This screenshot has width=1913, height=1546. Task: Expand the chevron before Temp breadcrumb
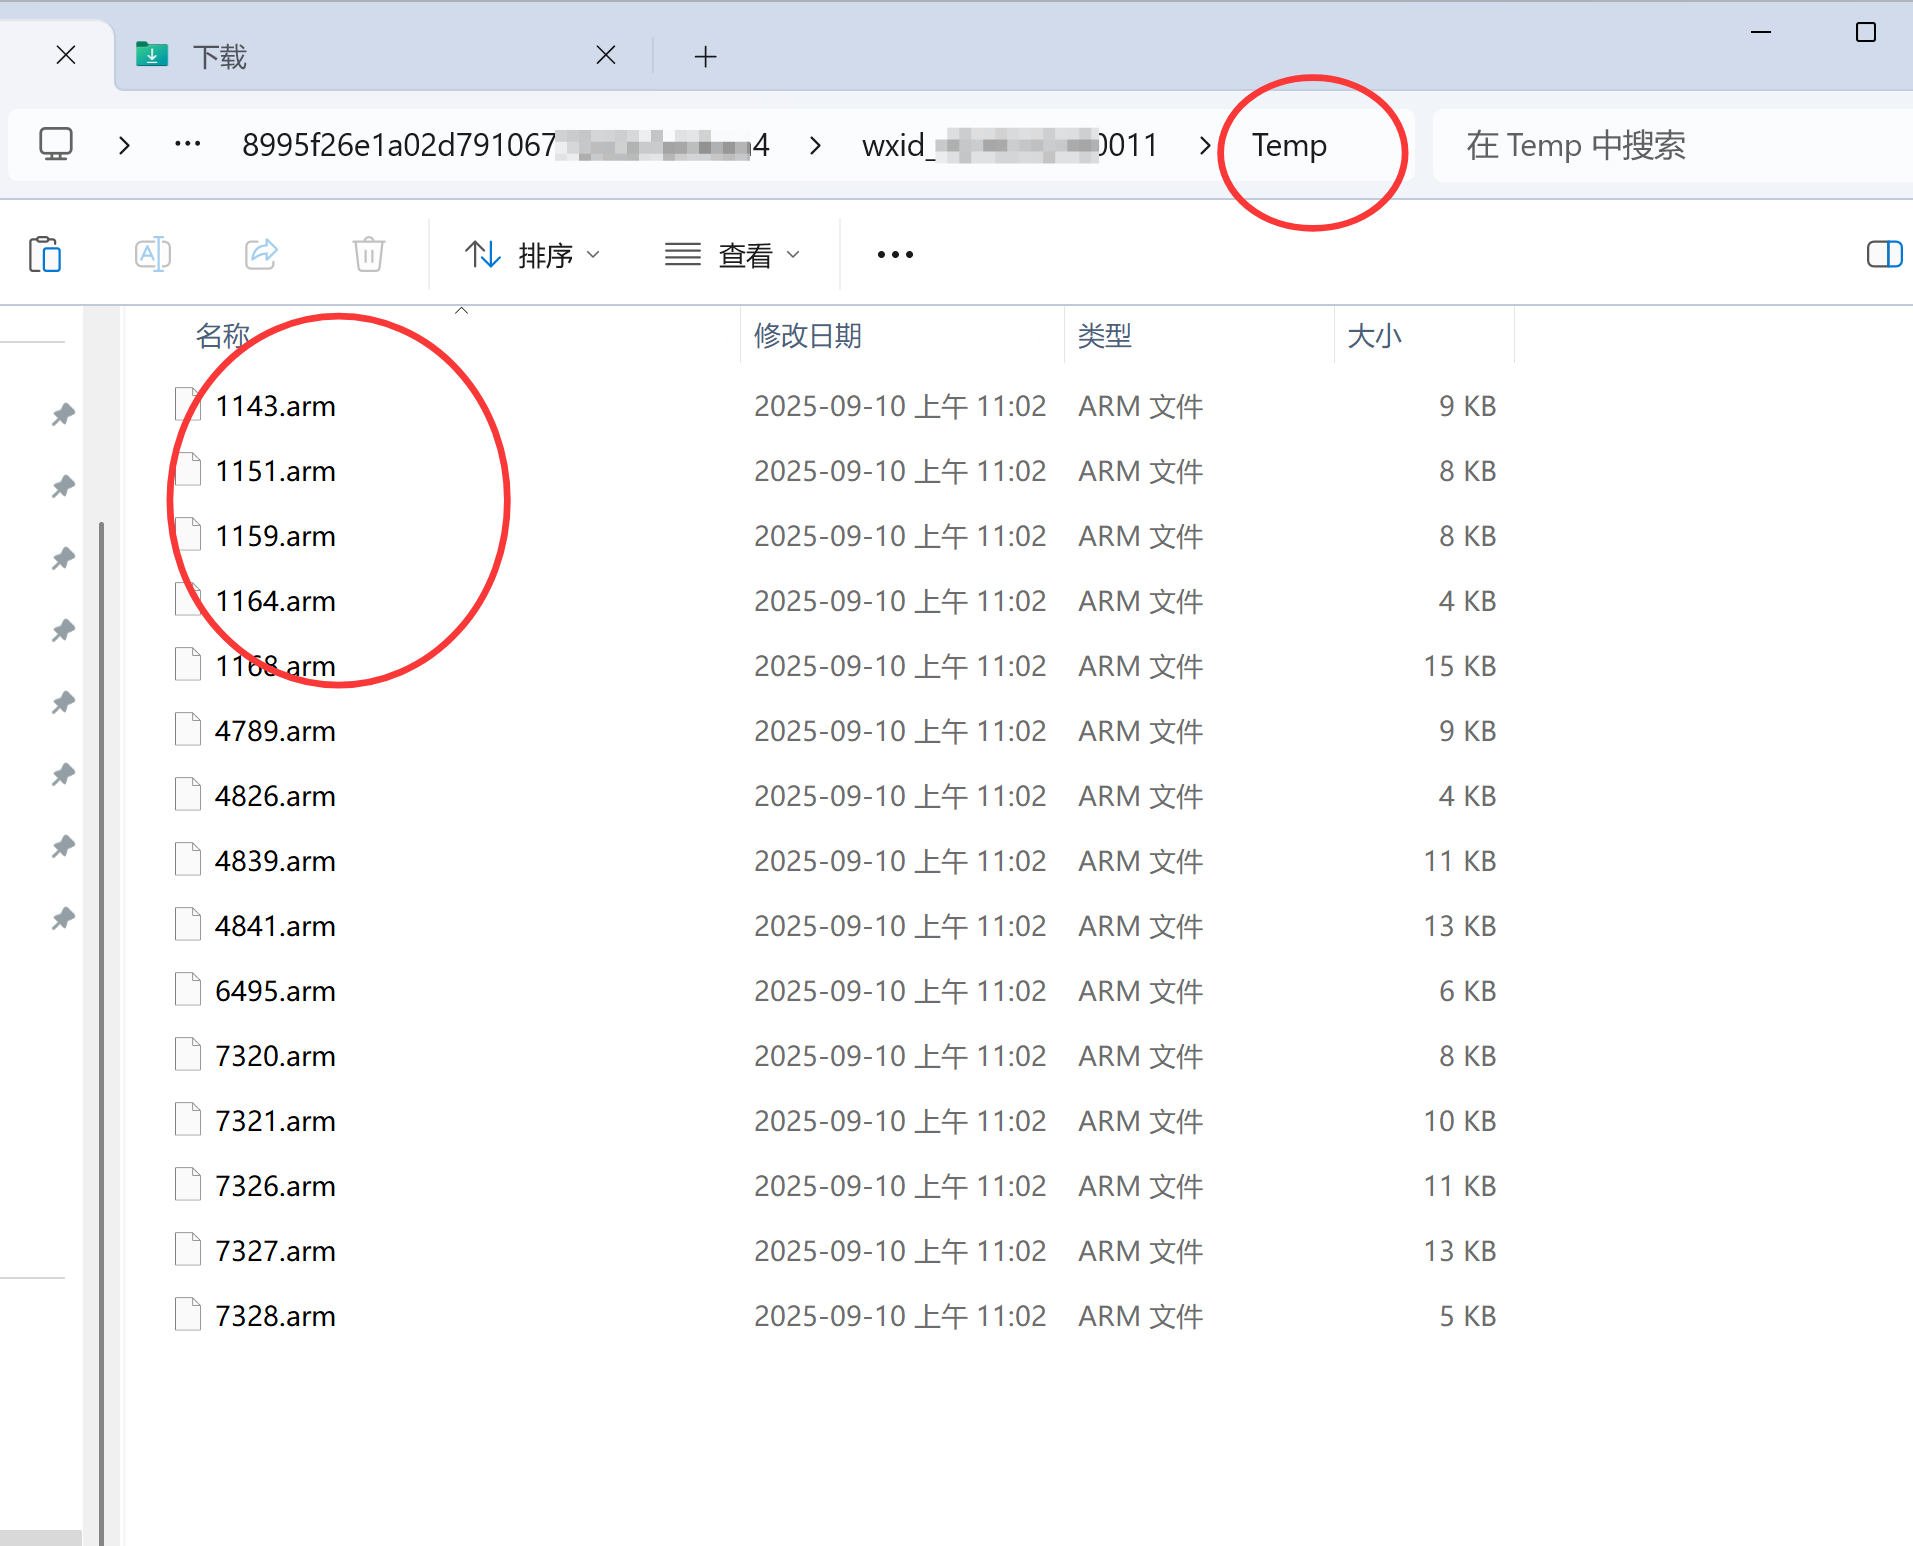click(x=1205, y=146)
